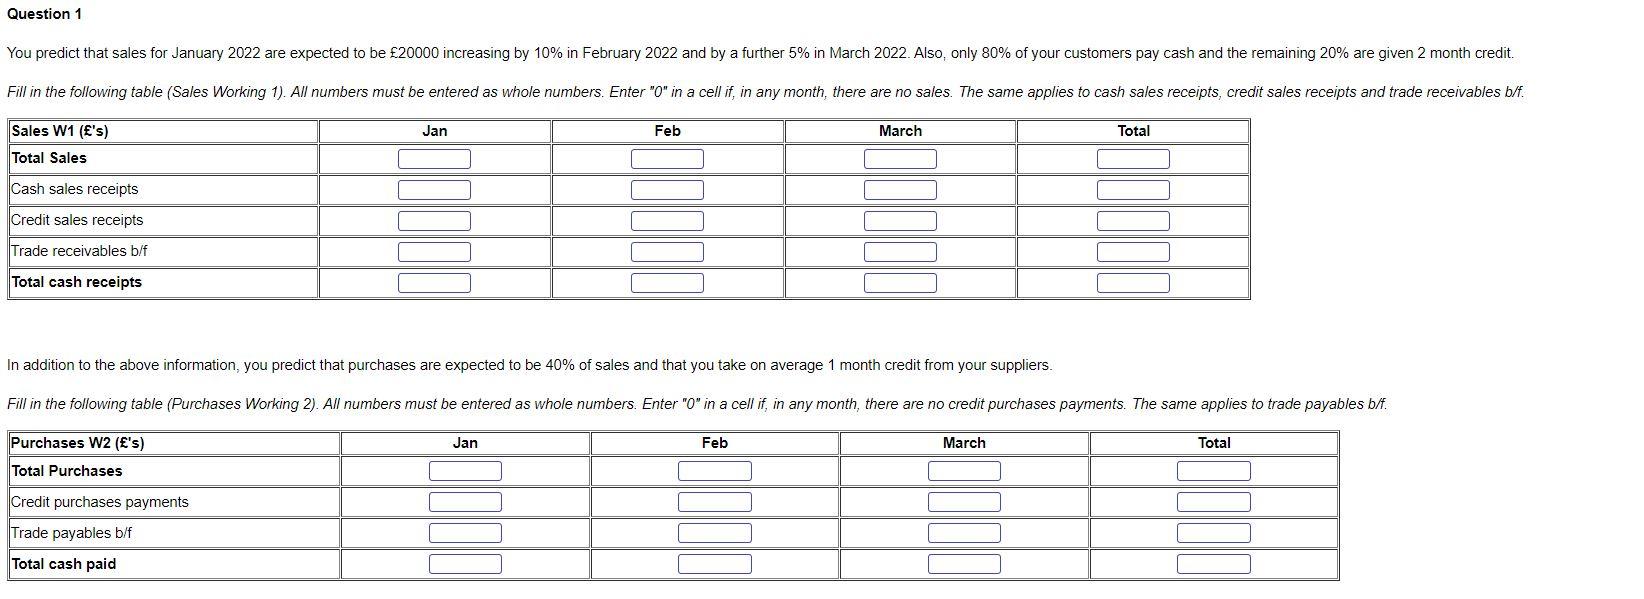1644x599 pixels.
Task: Focus Total cash paid input for Feb
Action: [714, 564]
